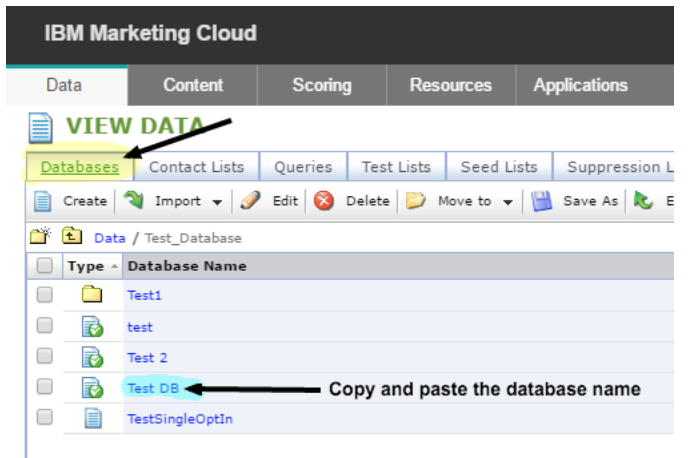The width and height of the screenshot is (688, 458).
Task: Click the Test_Database breadcrumb text
Action: coord(193,238)
